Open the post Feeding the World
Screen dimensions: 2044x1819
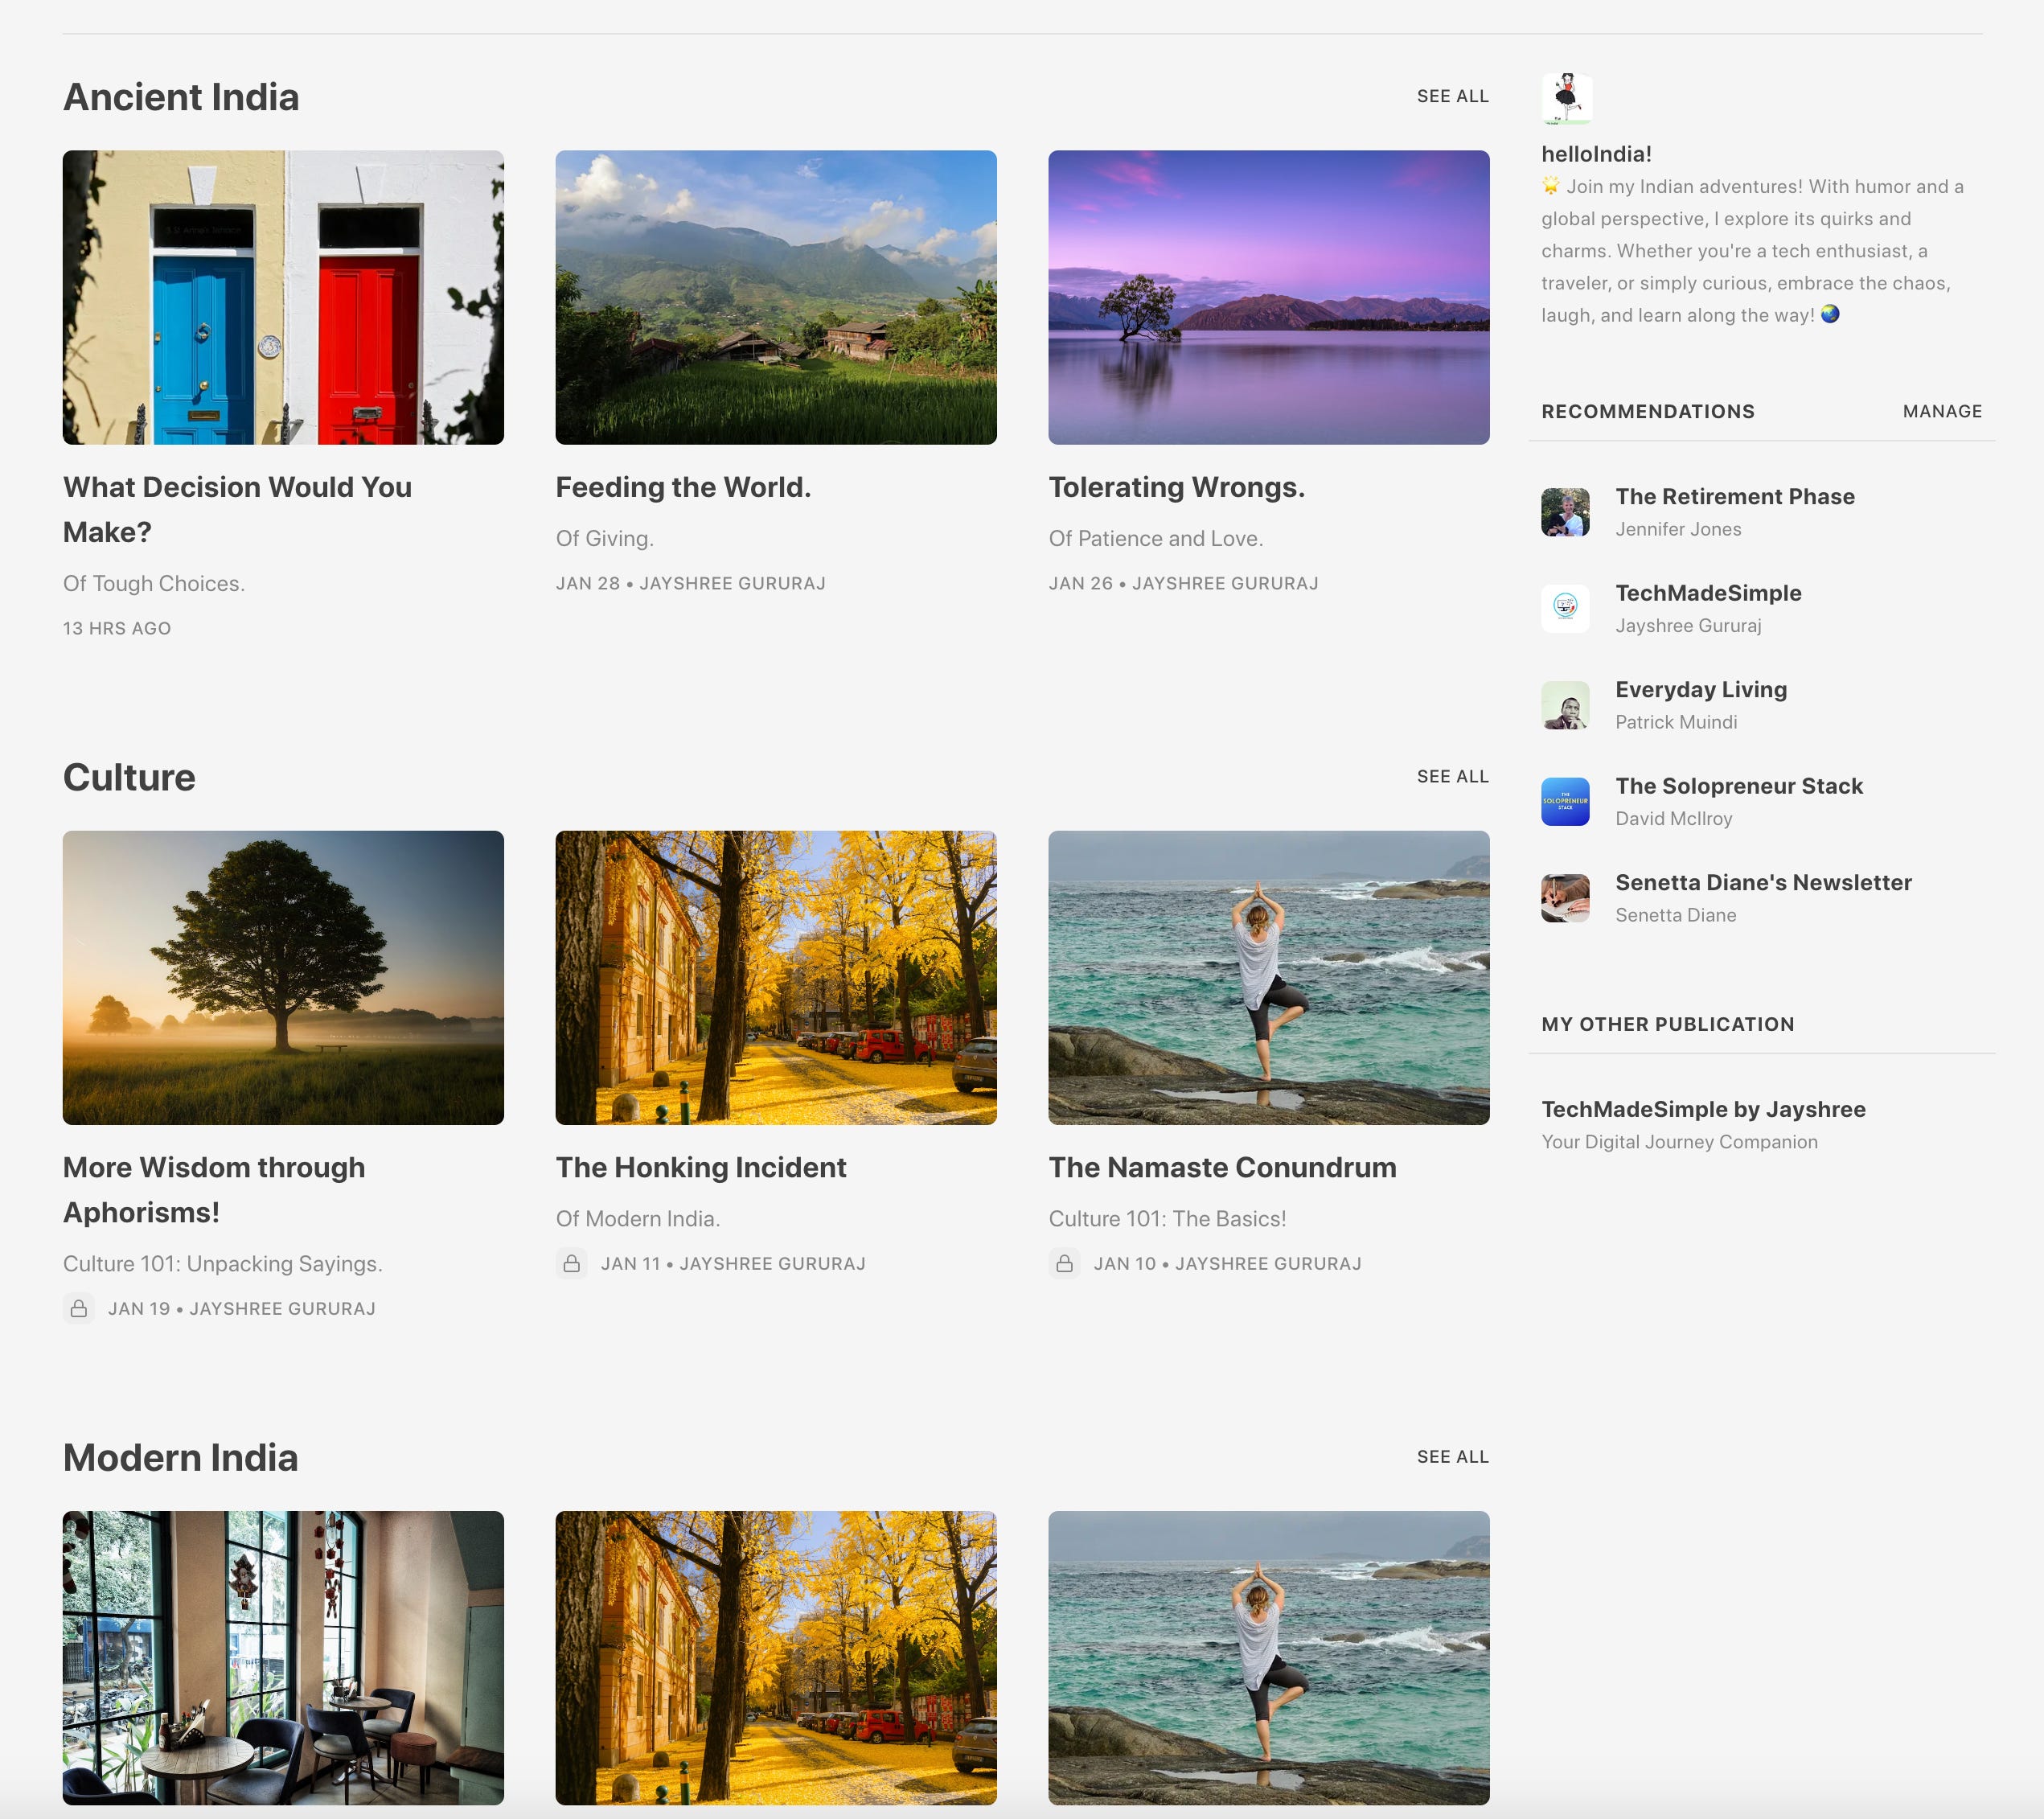pyautogui.click(x=684, y=487)
